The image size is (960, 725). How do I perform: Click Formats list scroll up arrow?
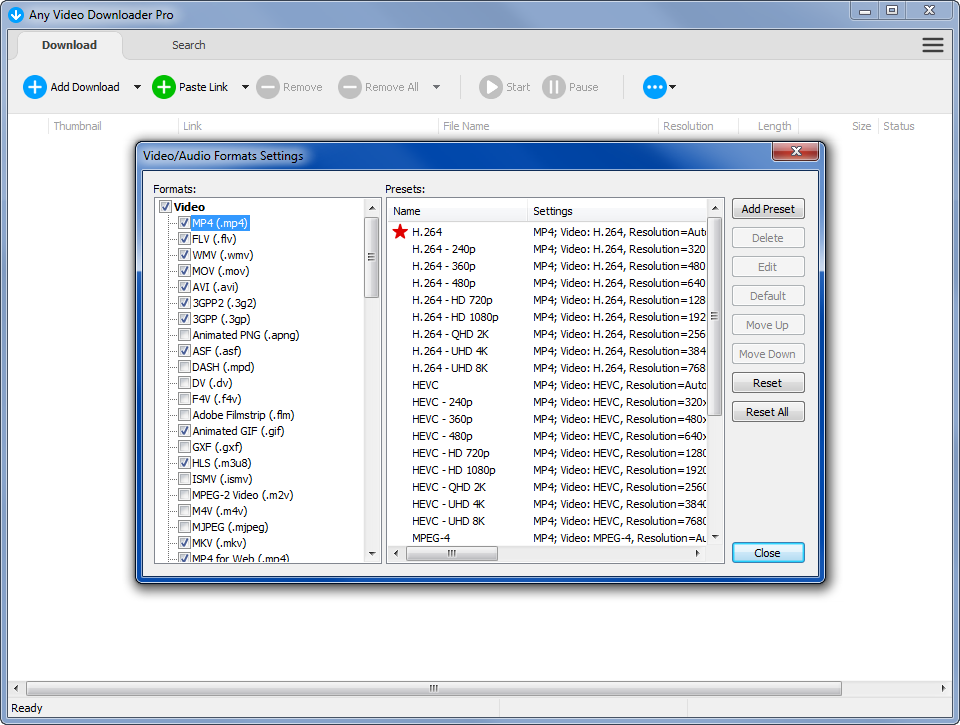(372, 208)
